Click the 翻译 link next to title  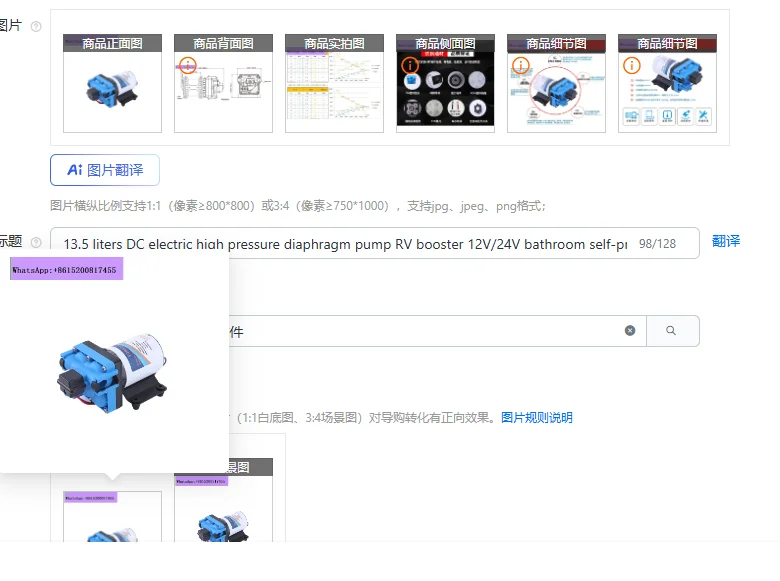[x=725, y=242]
